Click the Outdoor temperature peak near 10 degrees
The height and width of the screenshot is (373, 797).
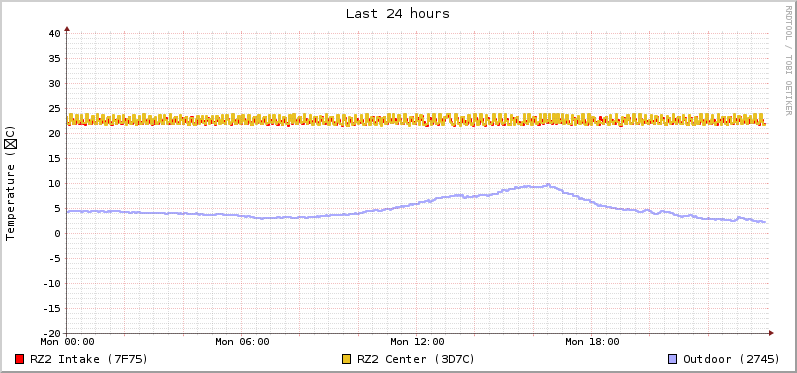[x=548, y=185]
